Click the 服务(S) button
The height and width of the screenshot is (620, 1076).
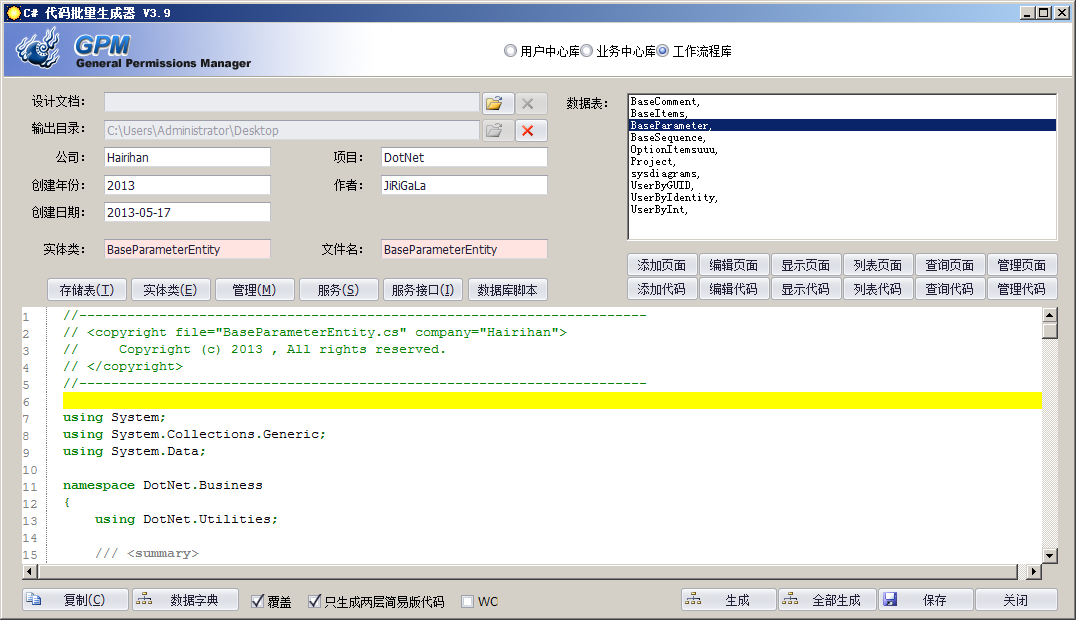pos(338,290)
